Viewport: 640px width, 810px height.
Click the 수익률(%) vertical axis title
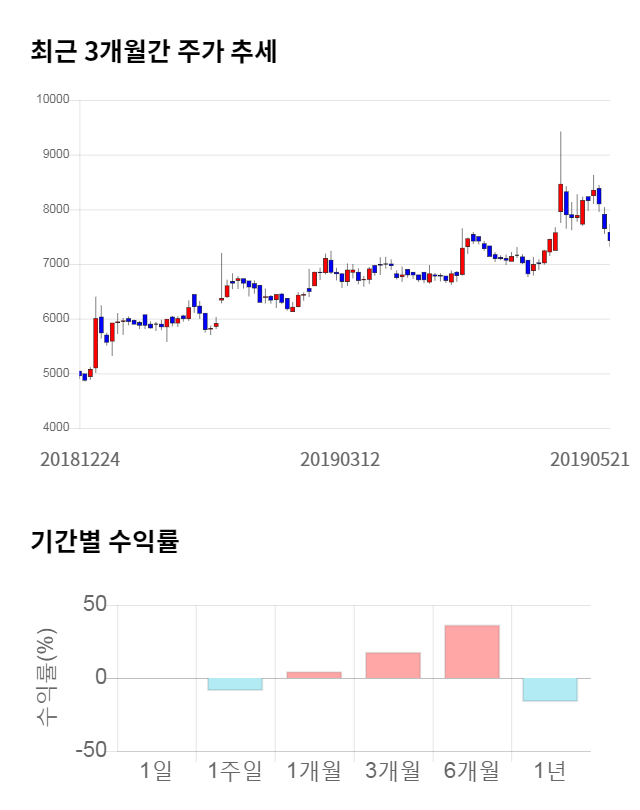click(46, 678)
